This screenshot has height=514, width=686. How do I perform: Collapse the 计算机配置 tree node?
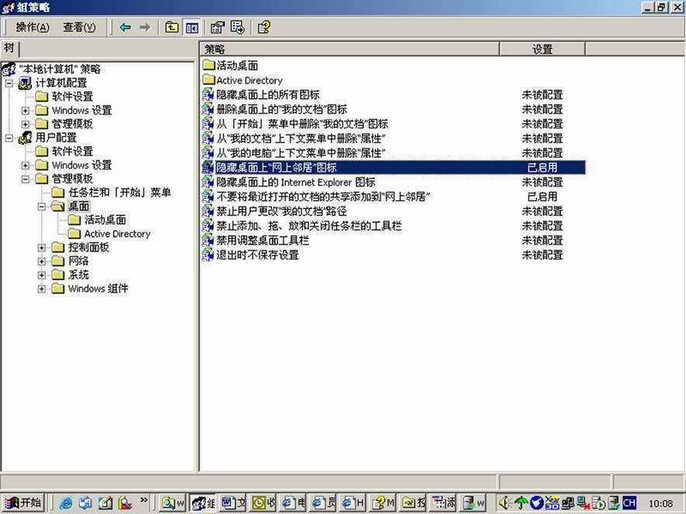tap(10, 83)
